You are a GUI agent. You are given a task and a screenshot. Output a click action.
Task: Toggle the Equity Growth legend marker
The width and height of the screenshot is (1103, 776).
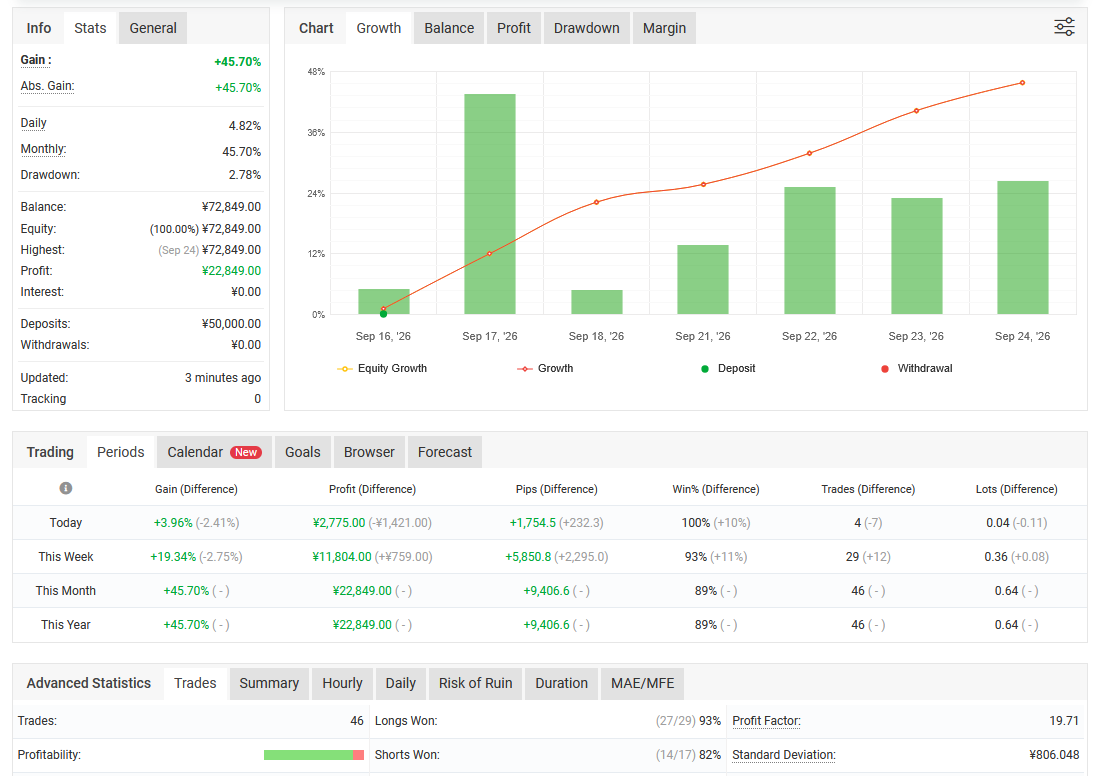(345, 369)
